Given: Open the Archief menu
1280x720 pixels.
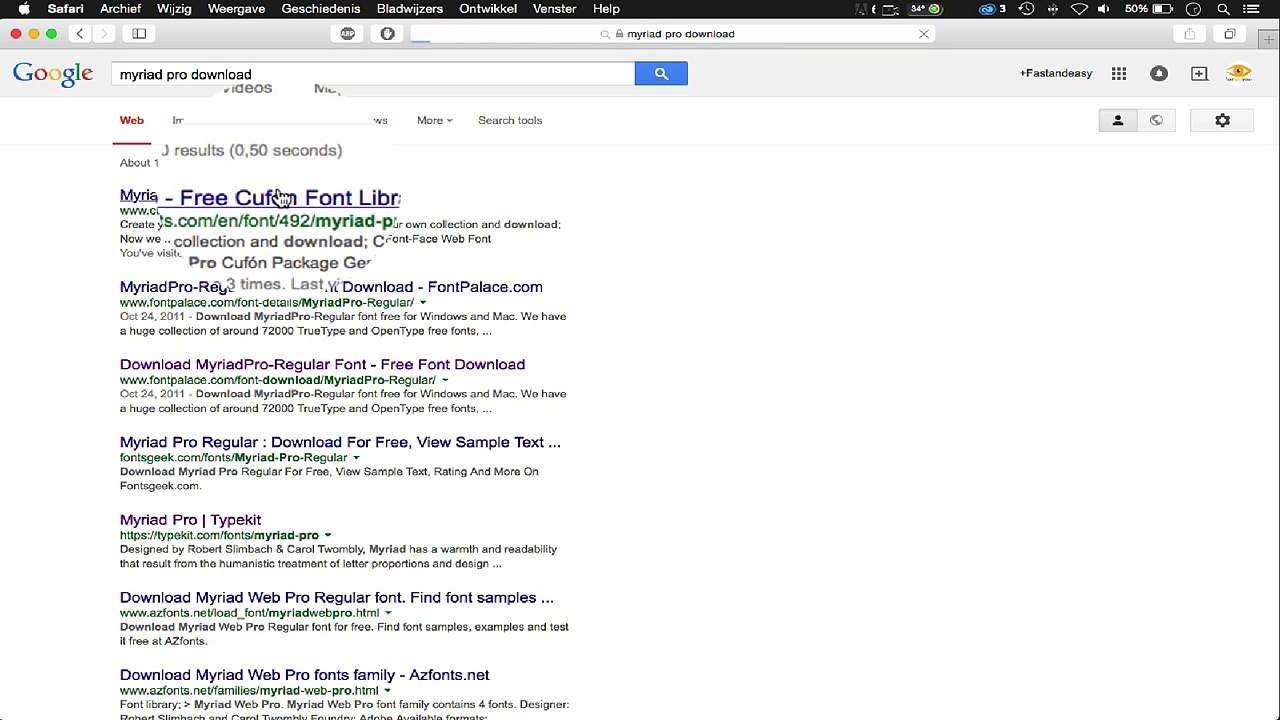Looking at the screenshot, I should [x=120, y=9].
